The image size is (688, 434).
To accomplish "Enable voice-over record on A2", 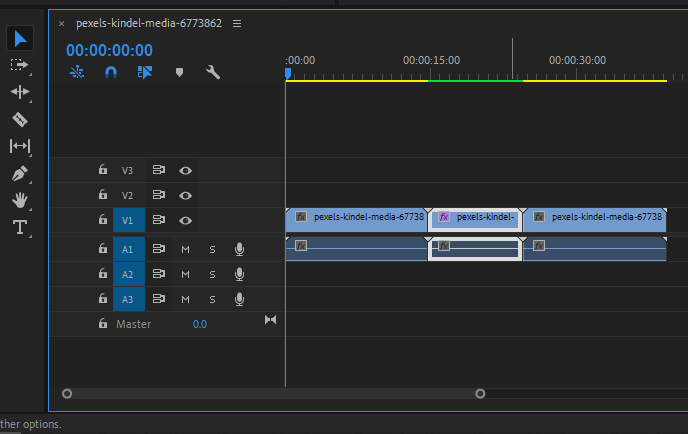I will 239,274.
